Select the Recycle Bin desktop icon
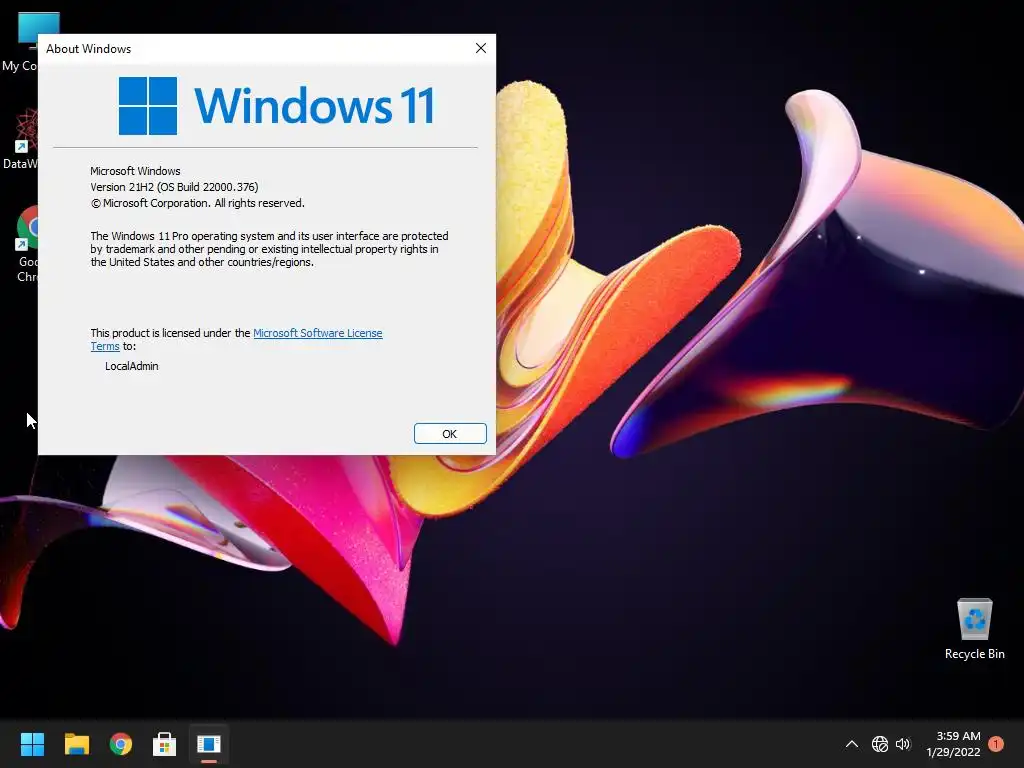Viewport: 1024px width, 768px height. 974,629
